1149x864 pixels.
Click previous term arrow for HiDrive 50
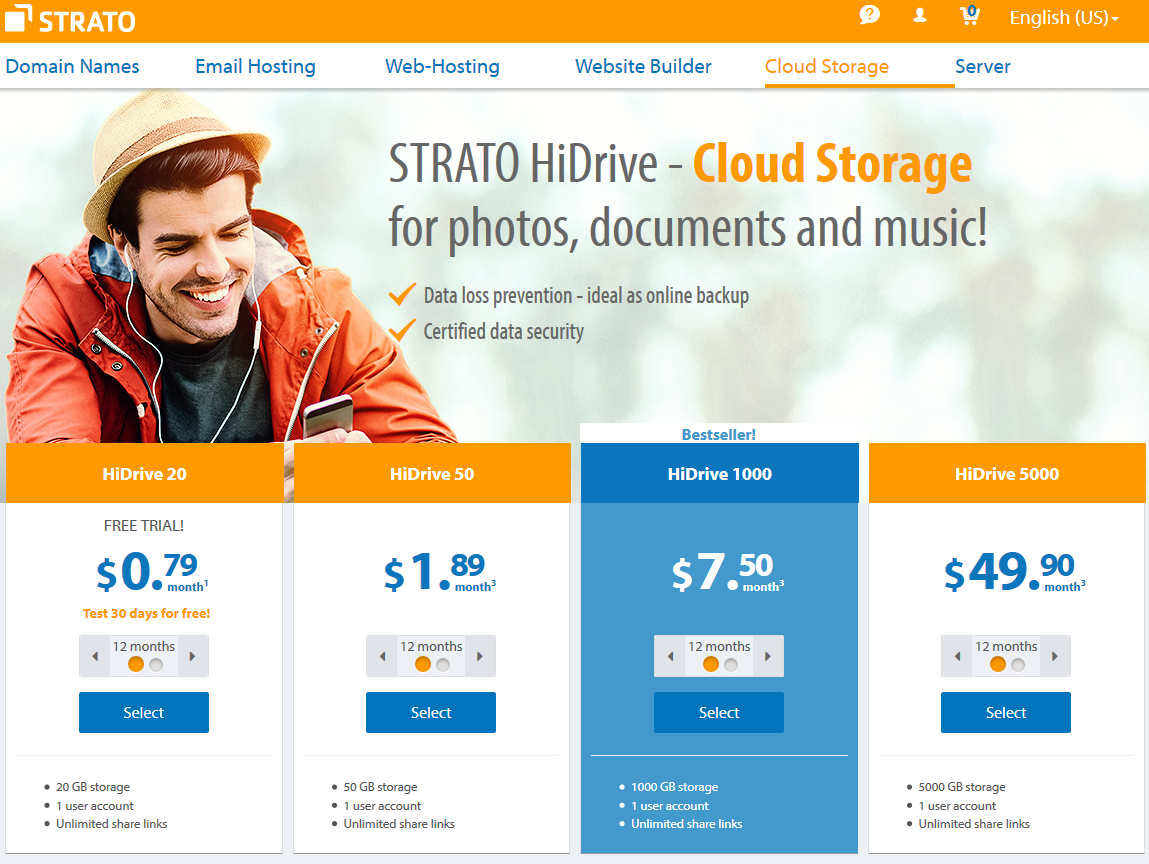click(383, 656)
